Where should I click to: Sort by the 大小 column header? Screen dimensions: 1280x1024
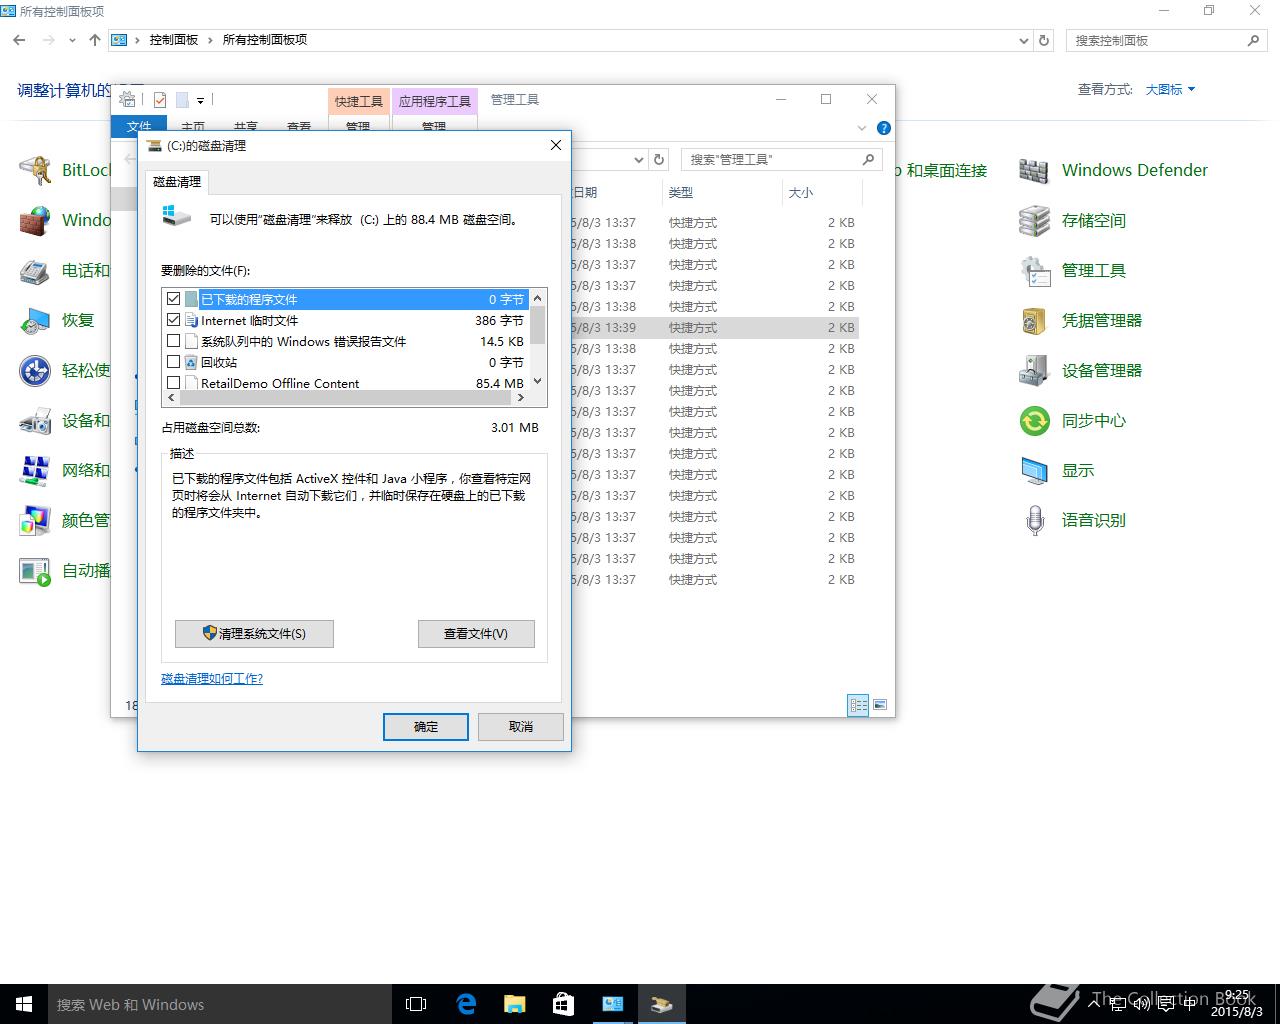point(822,192)
